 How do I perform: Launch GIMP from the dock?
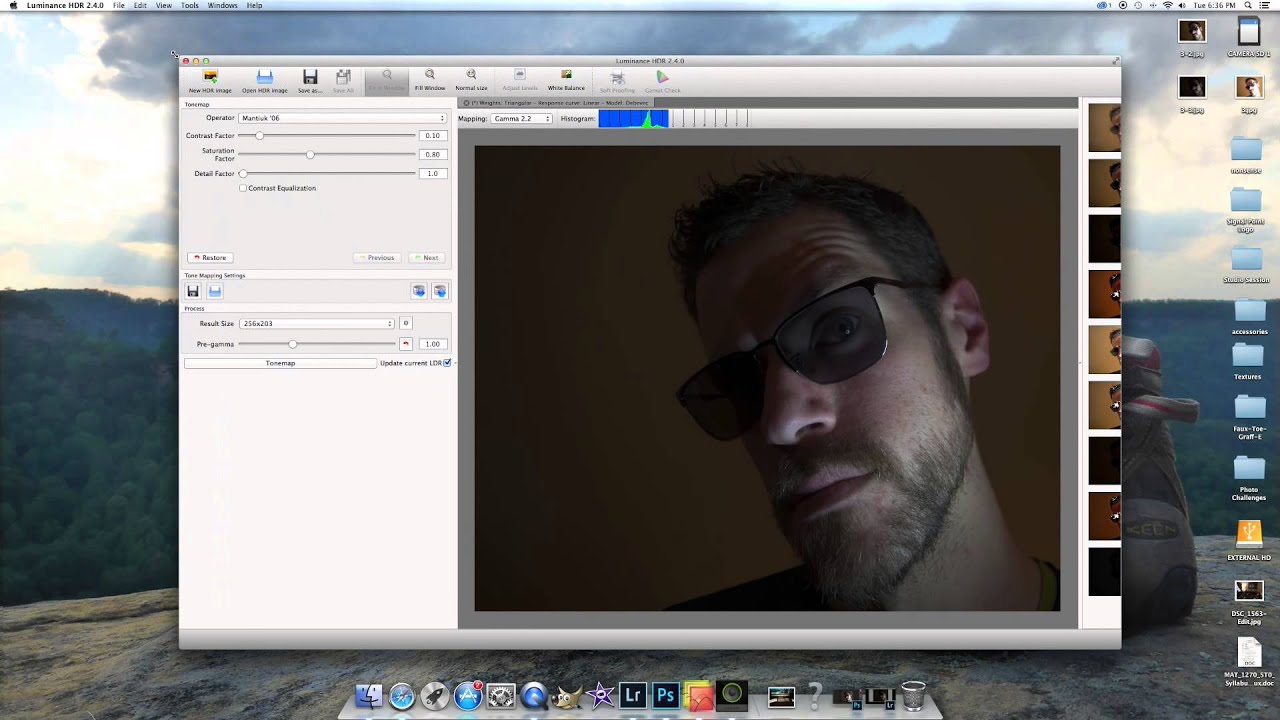pyautogui.click(x=567, y=696)
